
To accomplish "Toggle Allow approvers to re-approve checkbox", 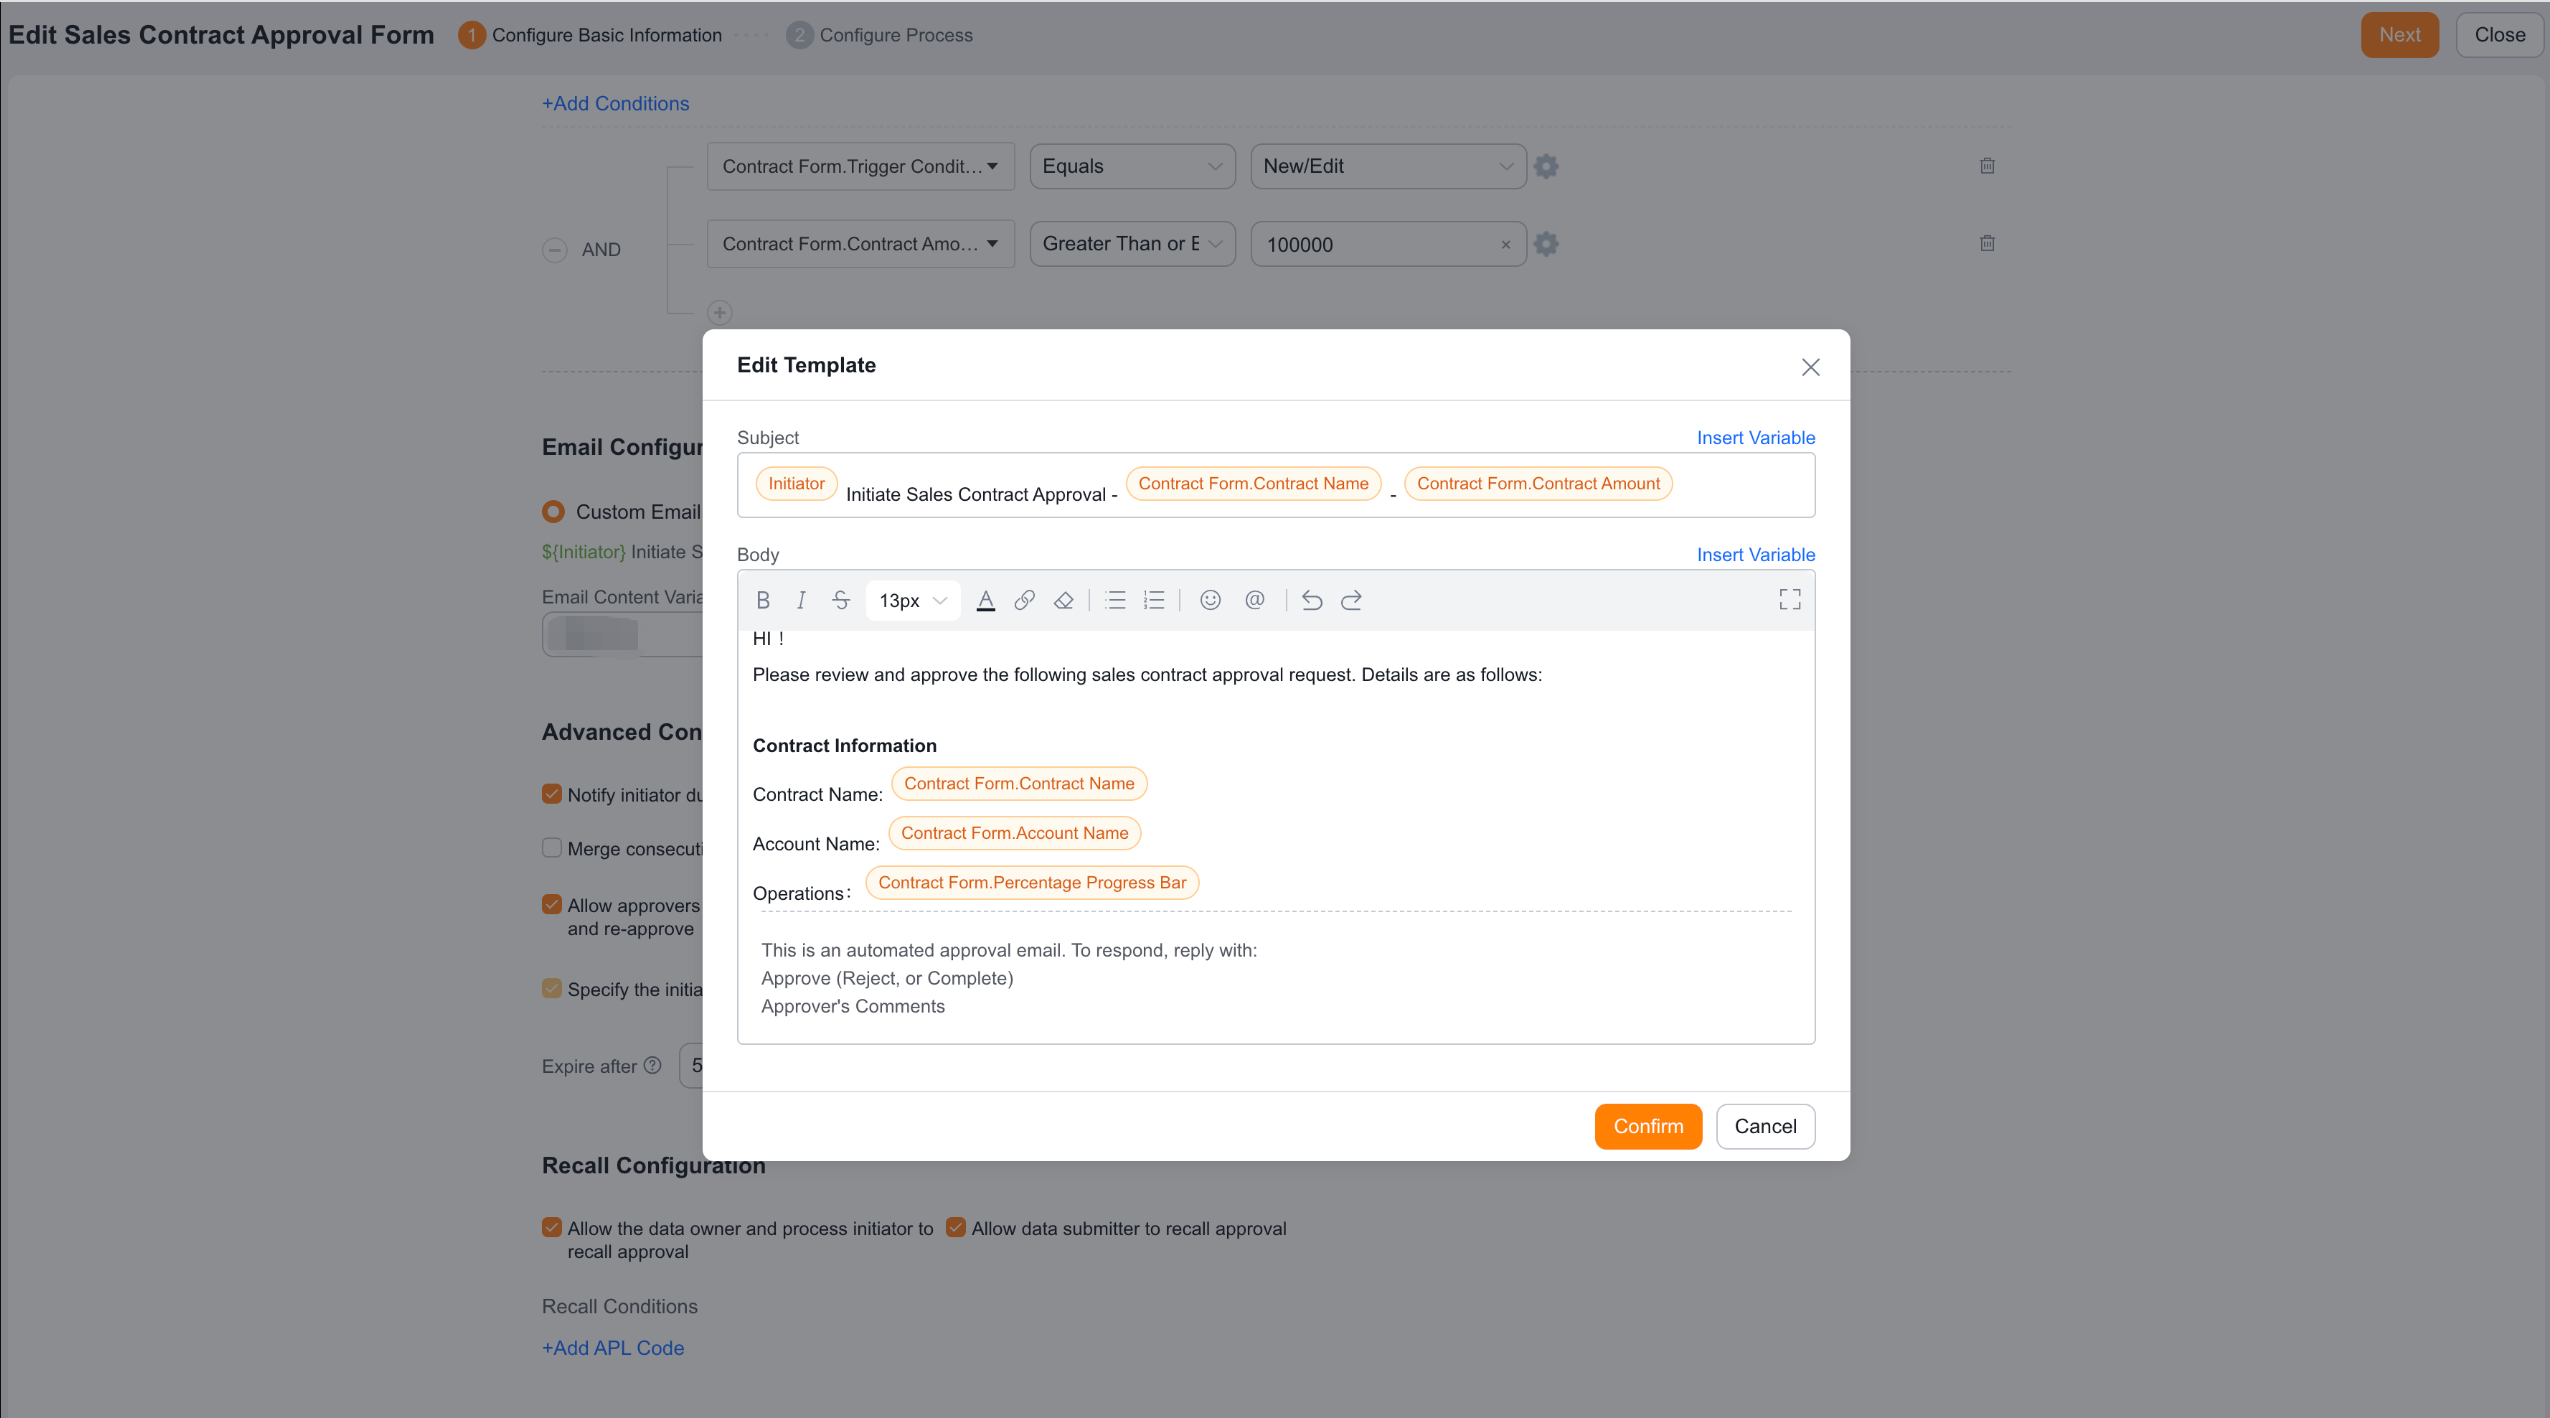I will click(552, 905).
